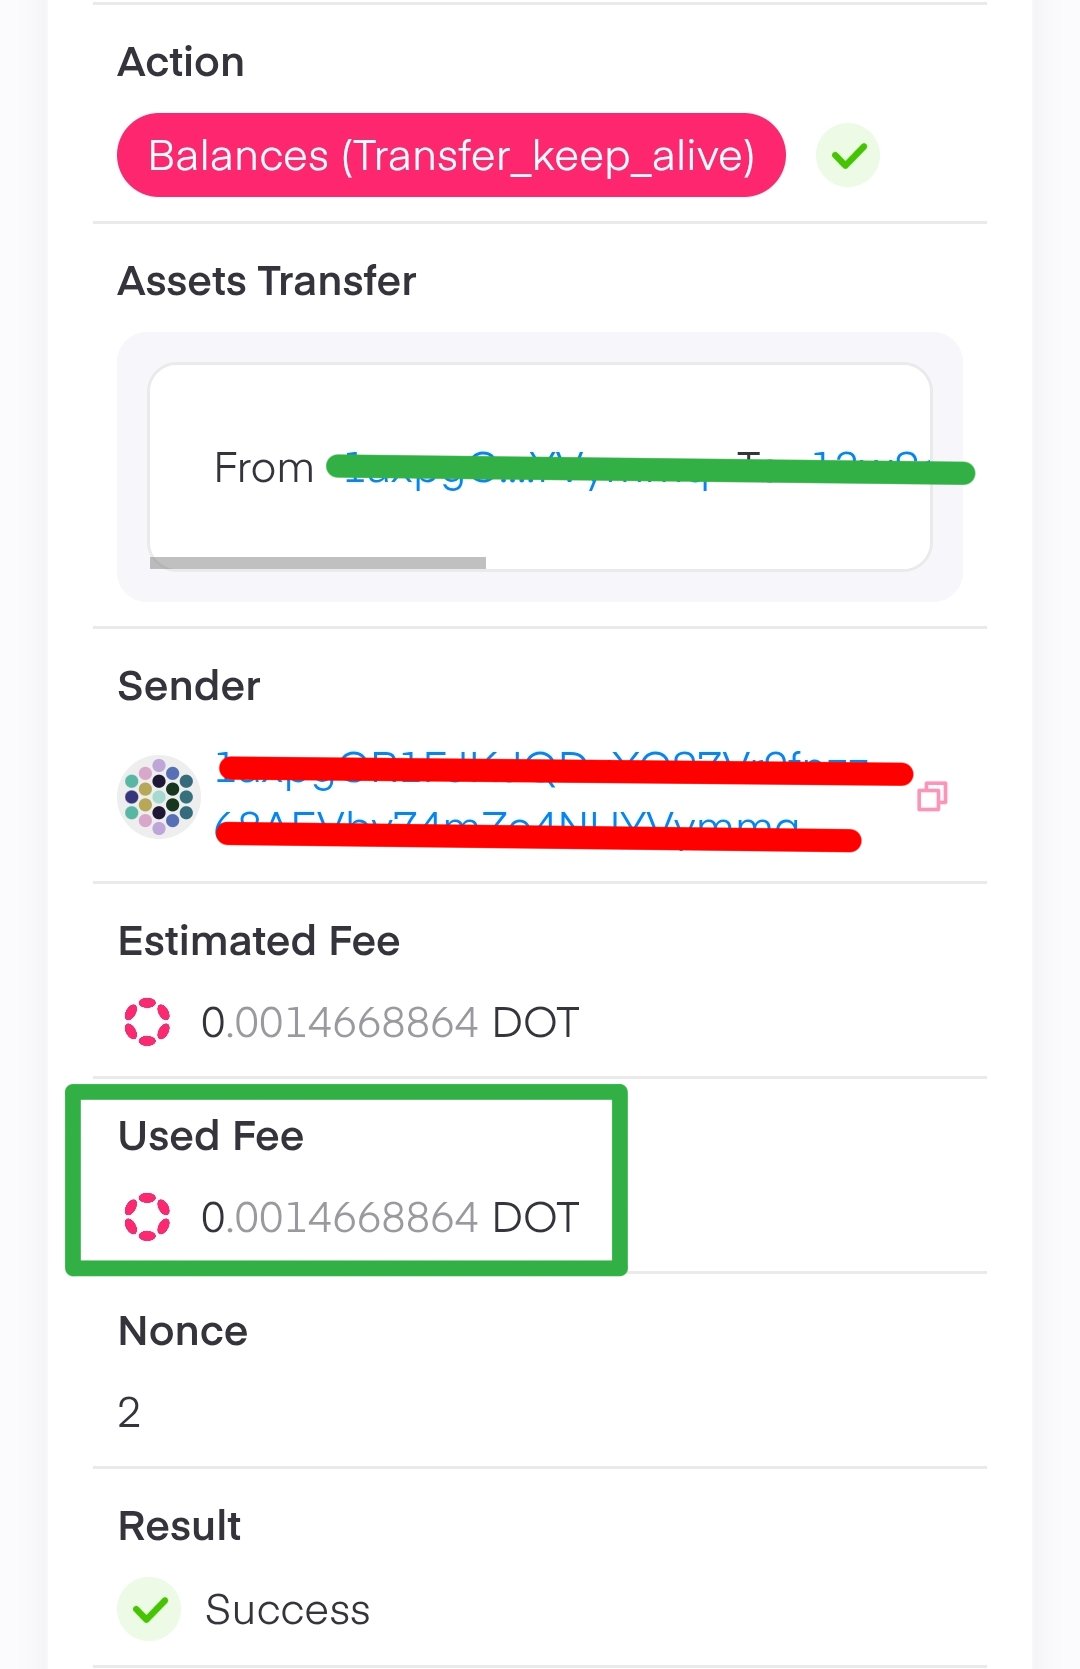Copy the sender address with the copy icon
1080x1669 pixels.
coord(932,796)
